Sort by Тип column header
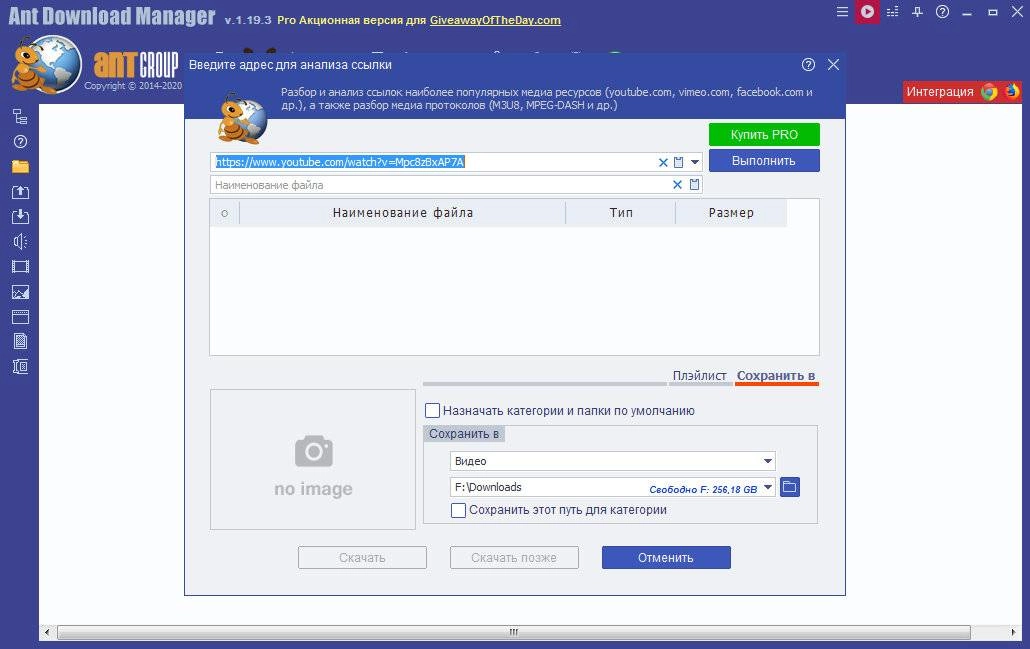 (621, 213)
